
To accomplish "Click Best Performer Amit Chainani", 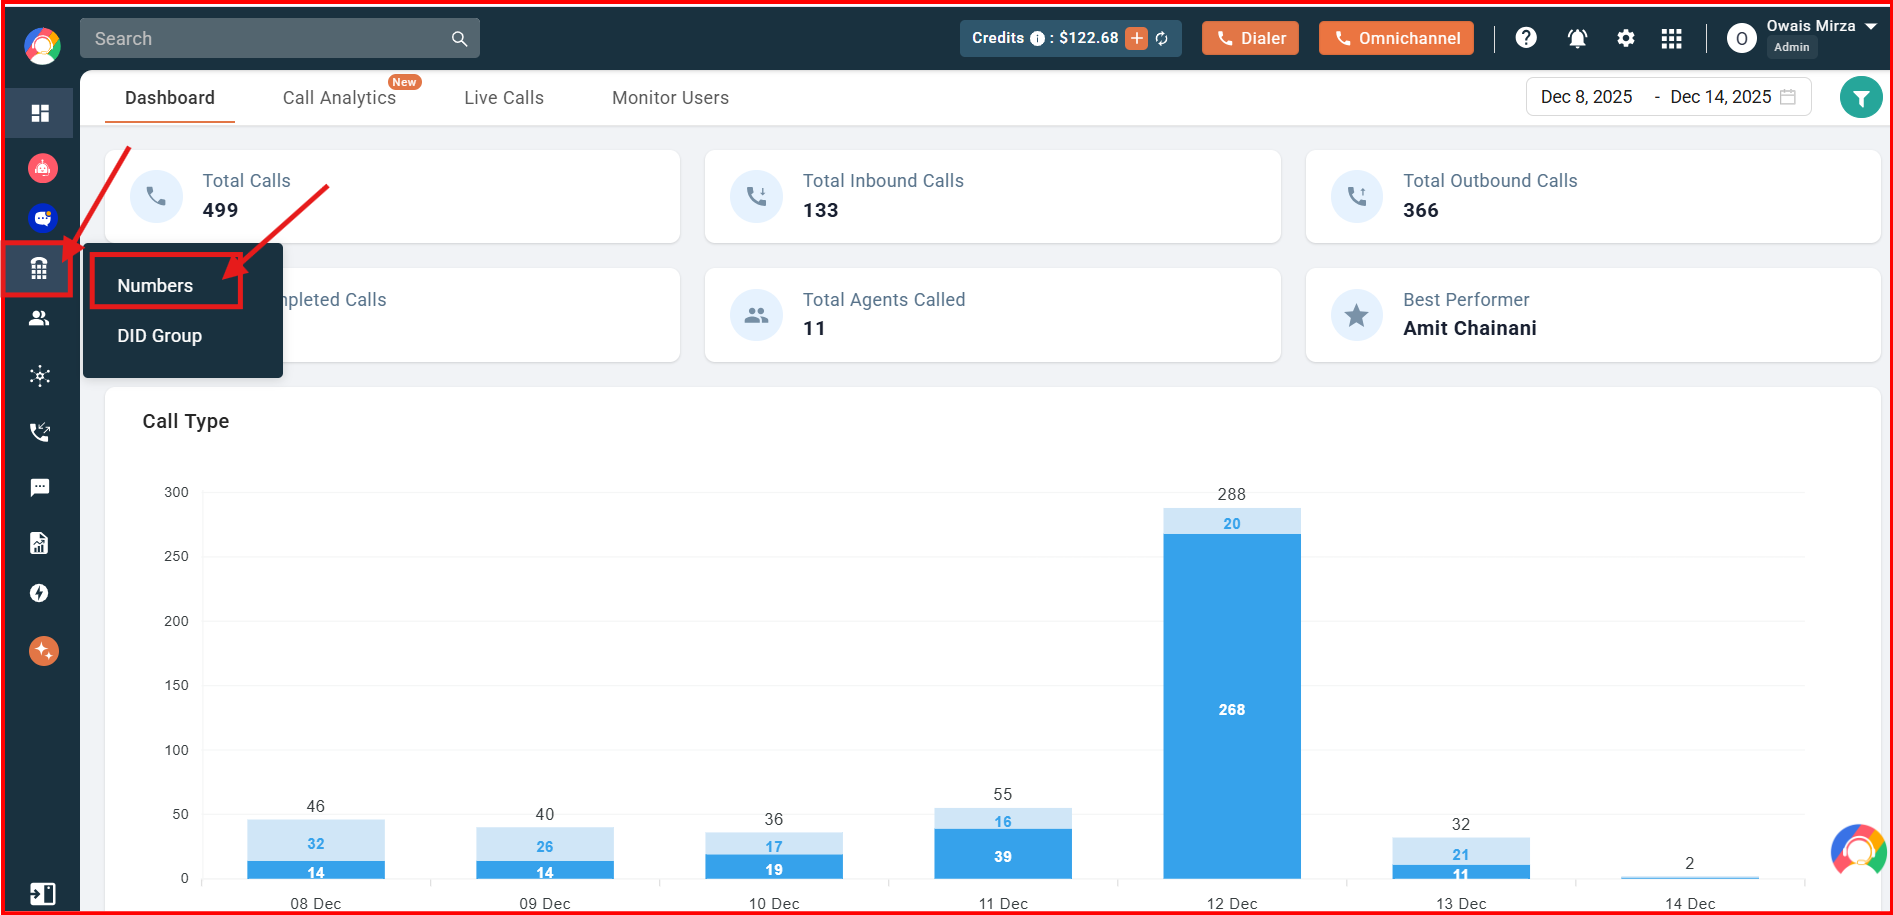I will pos(1593,315).
